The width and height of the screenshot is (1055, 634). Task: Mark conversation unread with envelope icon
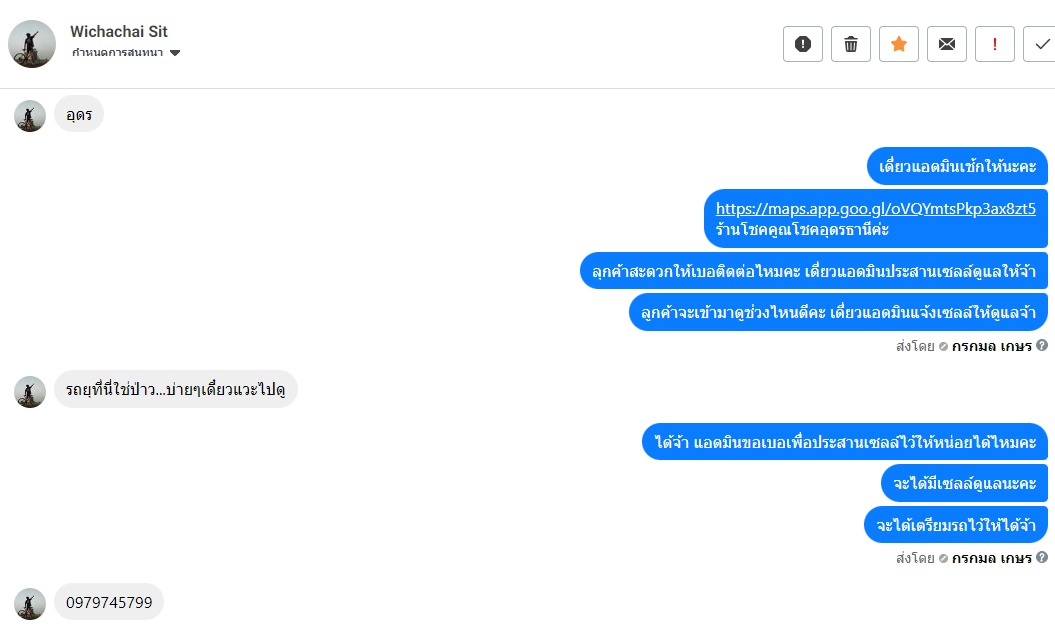[946, 44]
